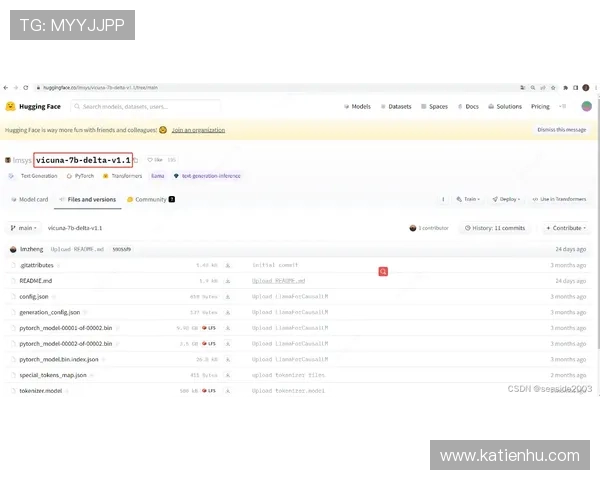600x480 pixels.
Task: Select text-generation-inference tag
Action: [207, 176]
